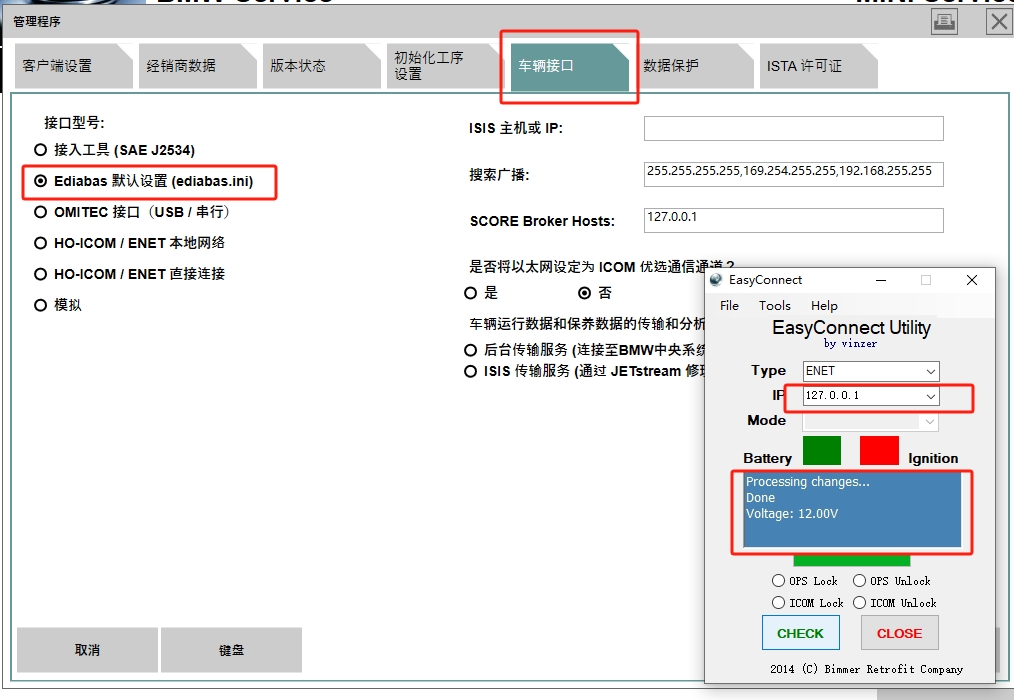This screenshot has height=700, width=1014.
Task: Click the 取消 button
Action: coord(87,650)
